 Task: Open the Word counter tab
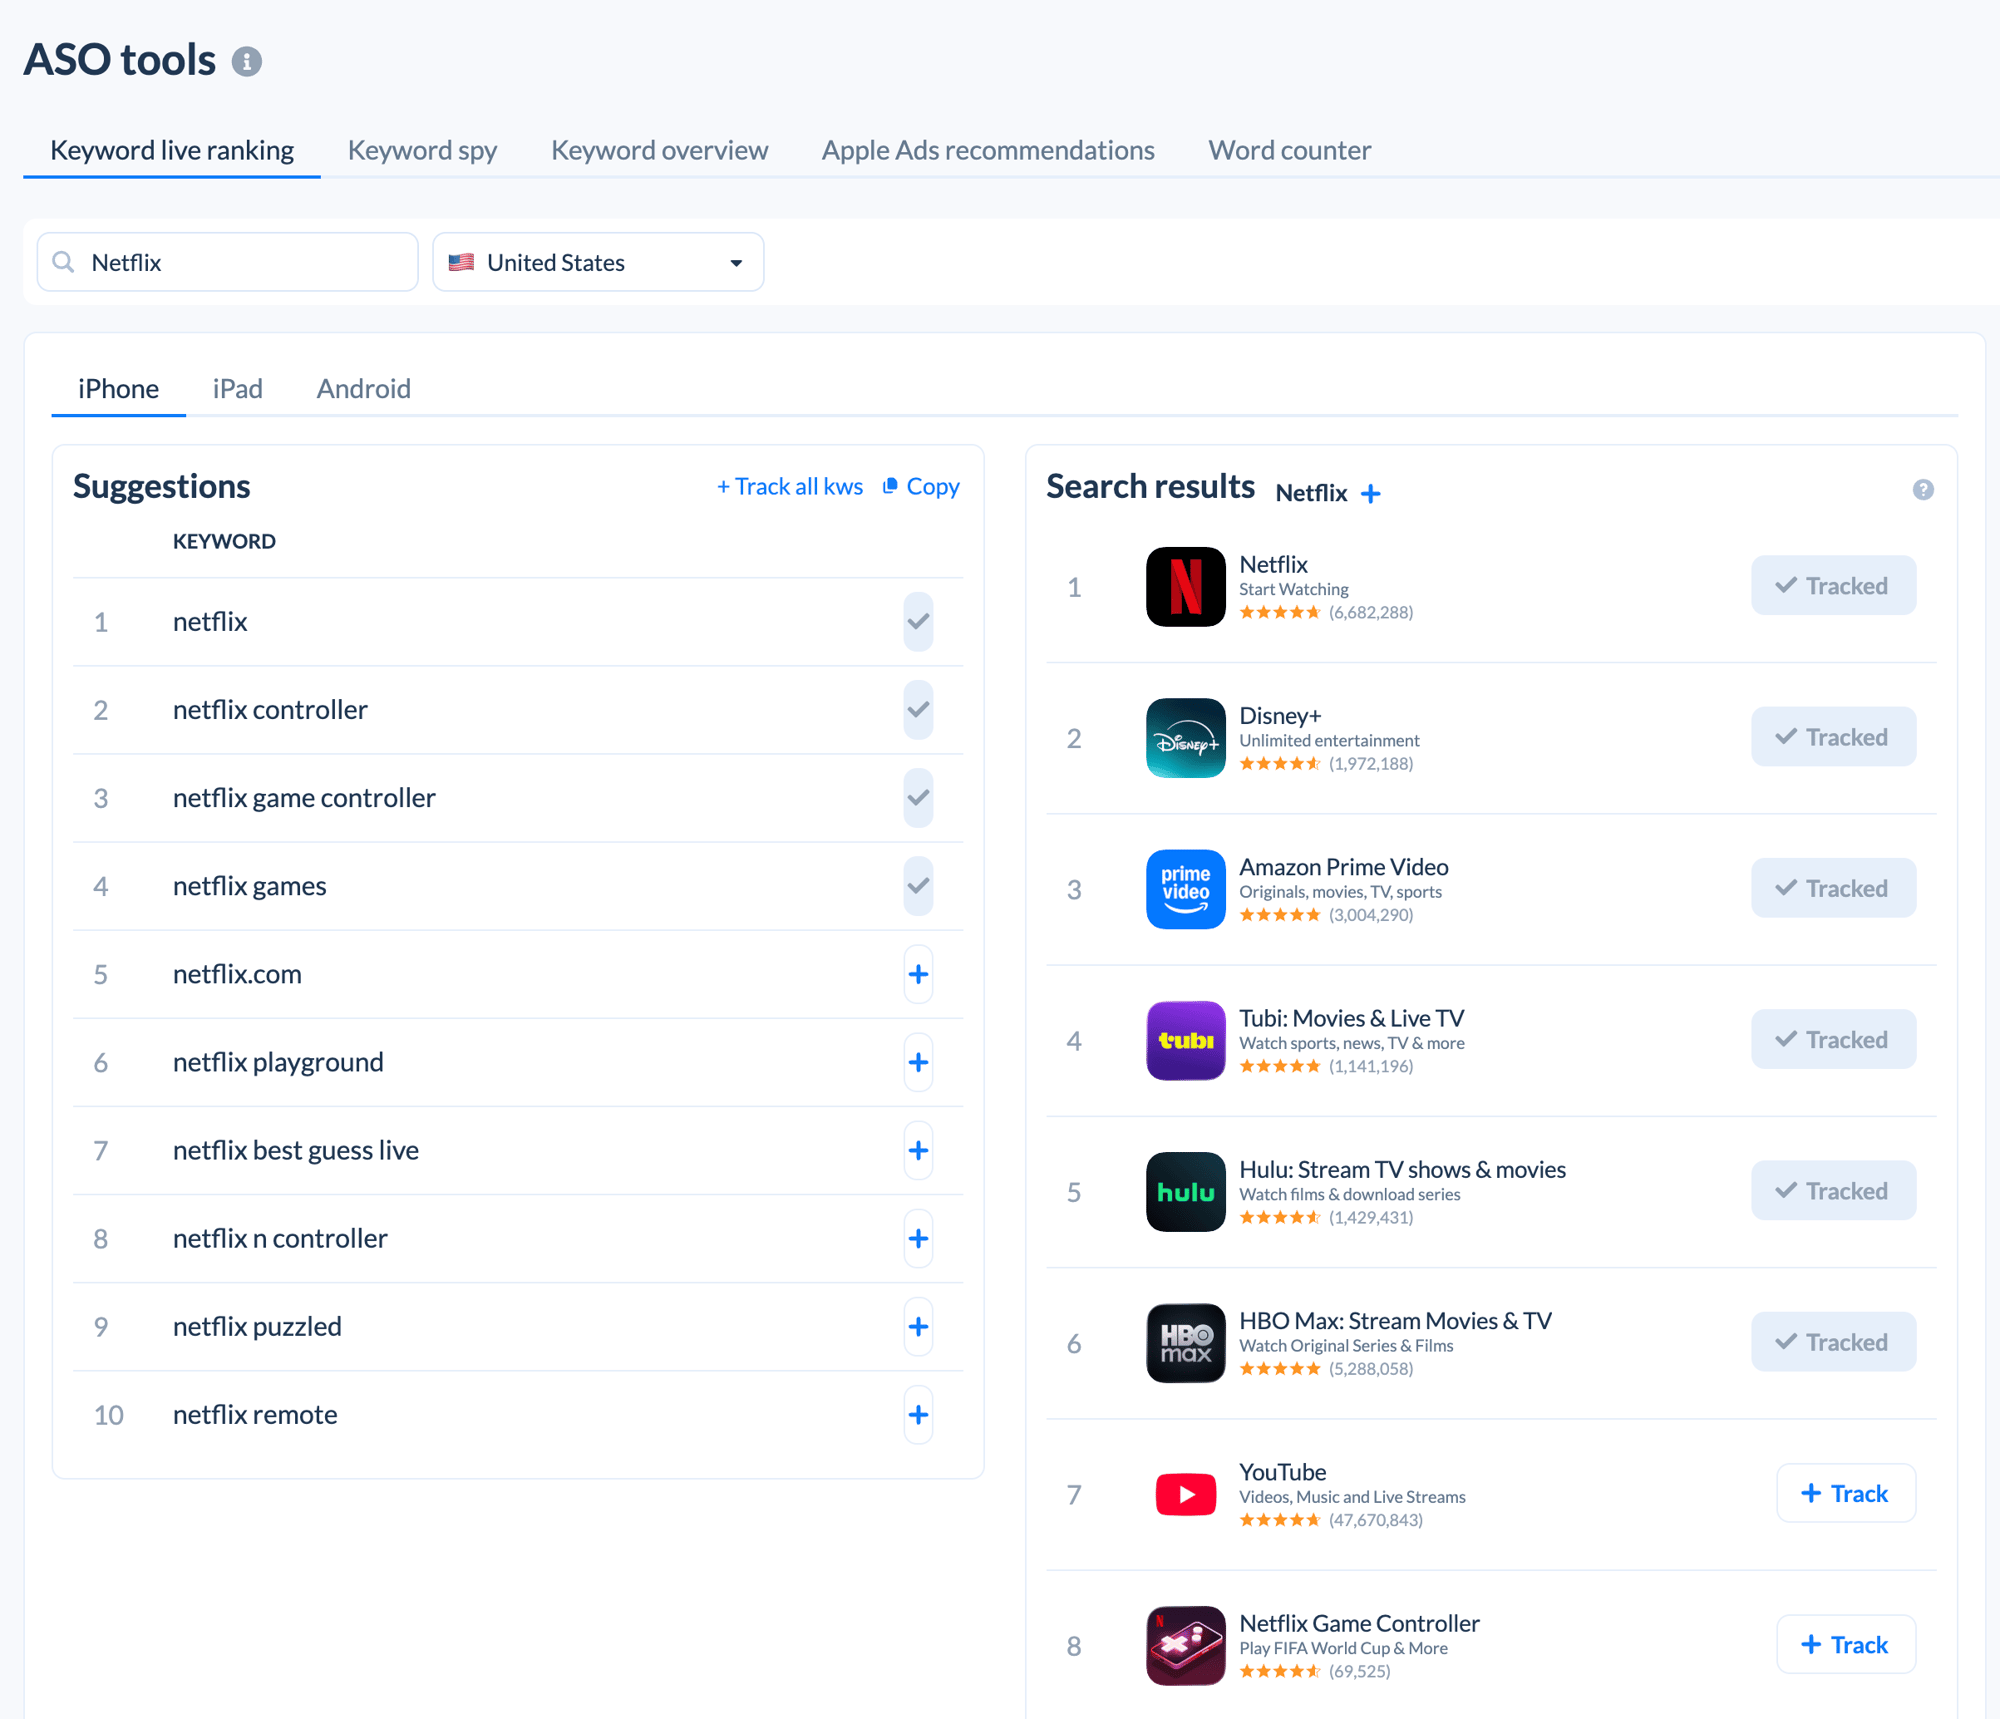pyautogui.click(x=1289, y=150)
